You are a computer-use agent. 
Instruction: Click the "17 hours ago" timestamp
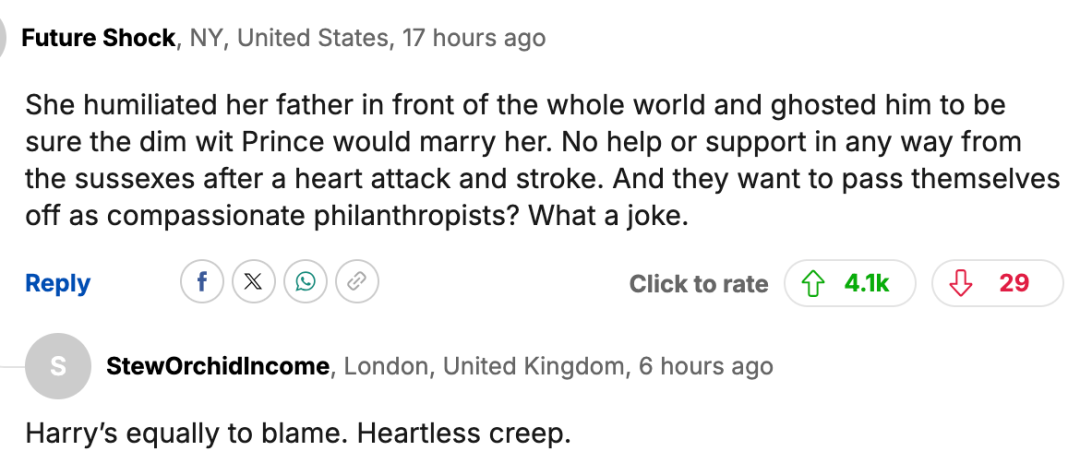(474, 39)
